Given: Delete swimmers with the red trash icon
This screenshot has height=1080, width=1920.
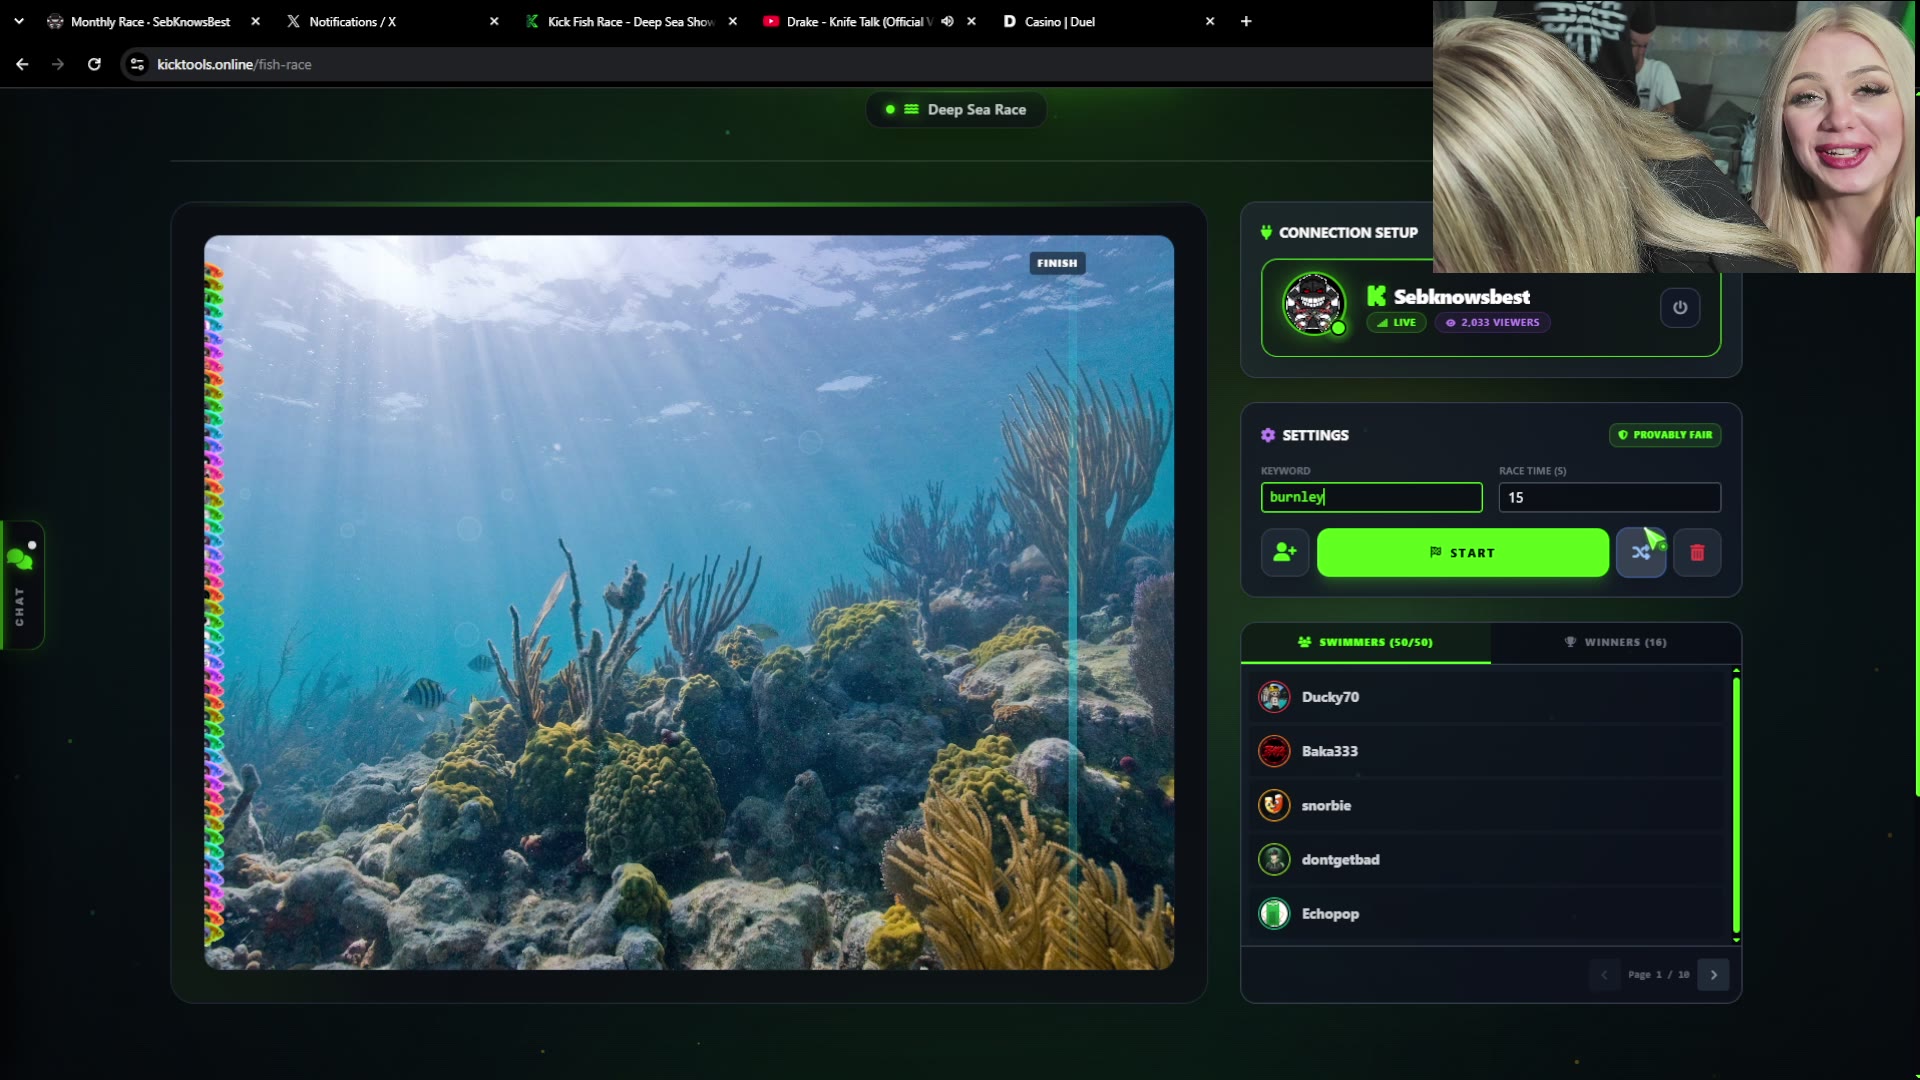Looking at the screenshot, I should pyautogui.click(x=1697, y=552).
